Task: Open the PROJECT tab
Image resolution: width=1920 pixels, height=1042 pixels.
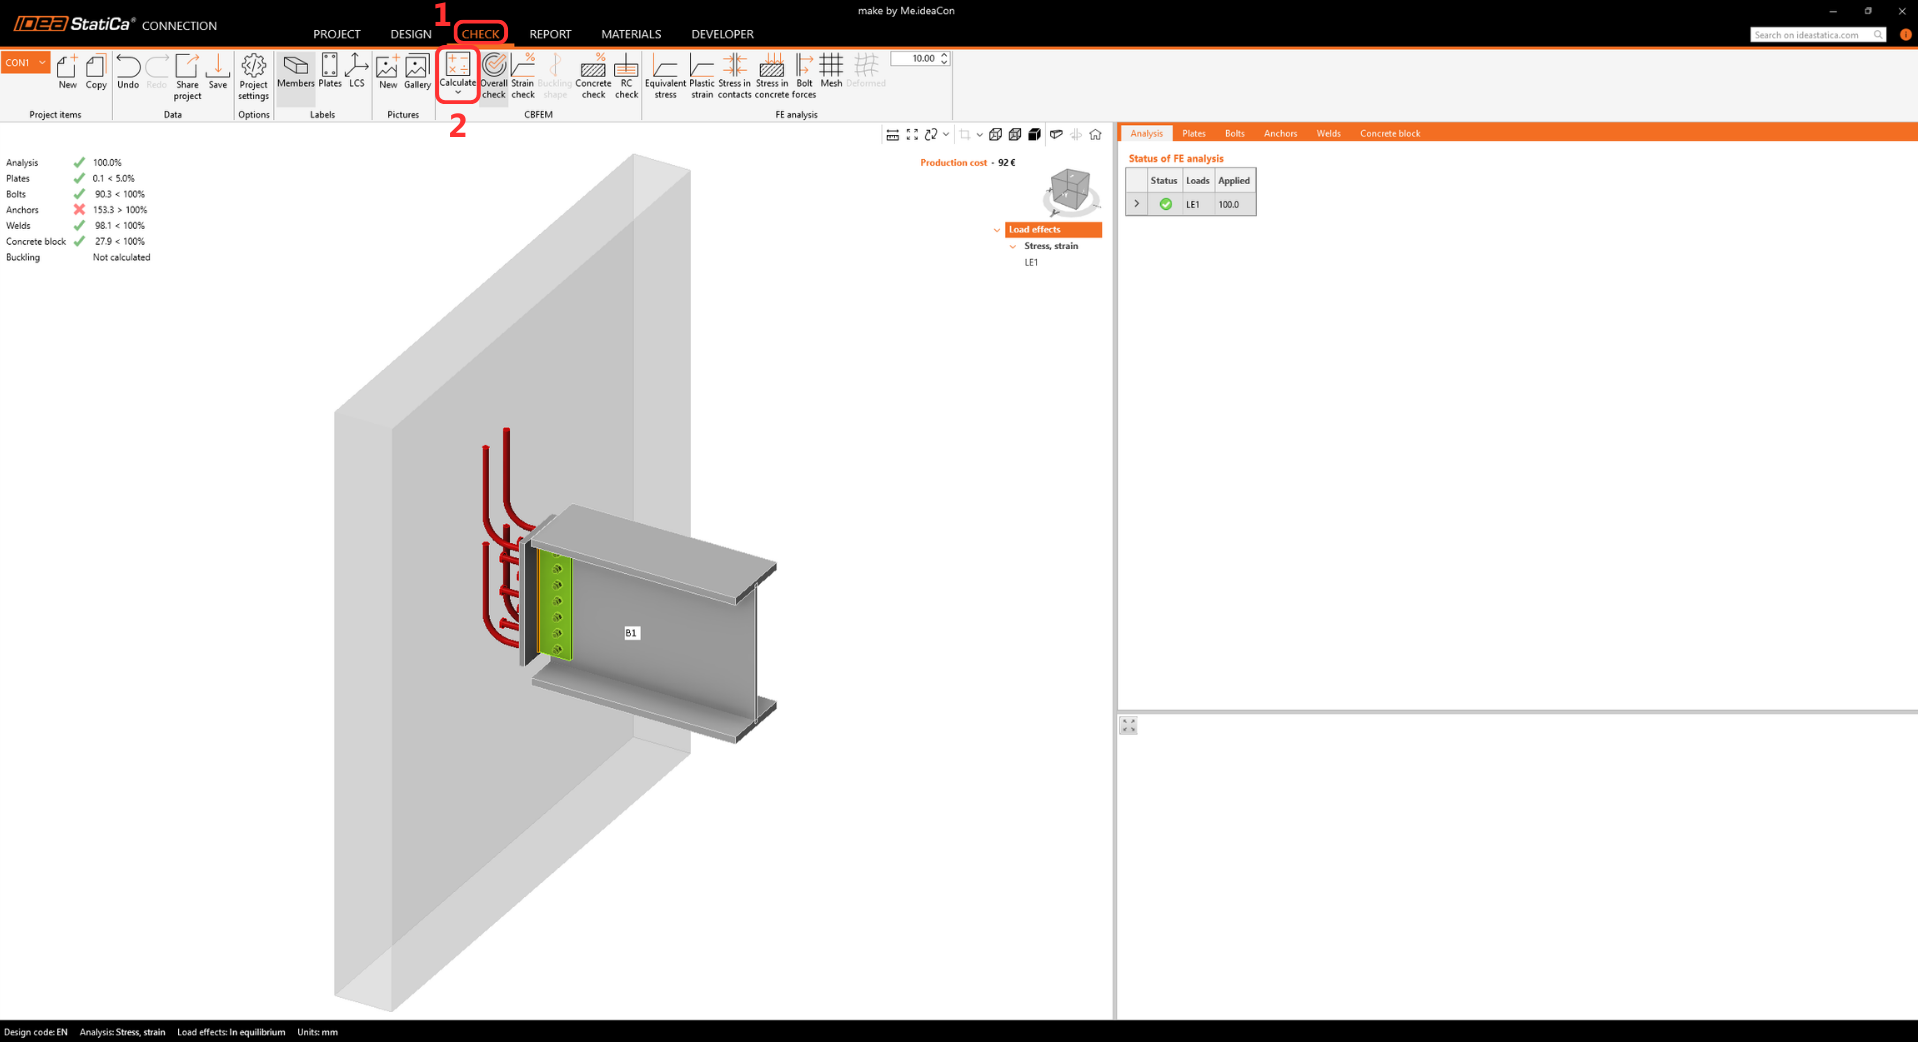Action: click(x=337, y=34)
